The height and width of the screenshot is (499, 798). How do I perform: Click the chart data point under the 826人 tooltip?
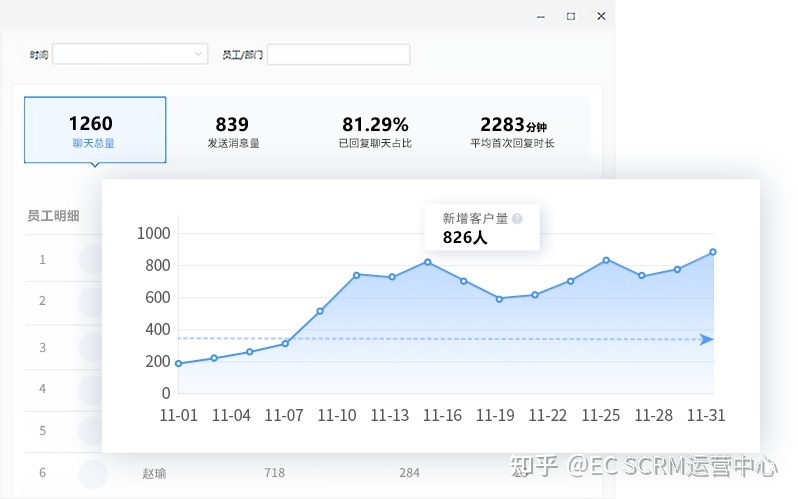[428, 262]
